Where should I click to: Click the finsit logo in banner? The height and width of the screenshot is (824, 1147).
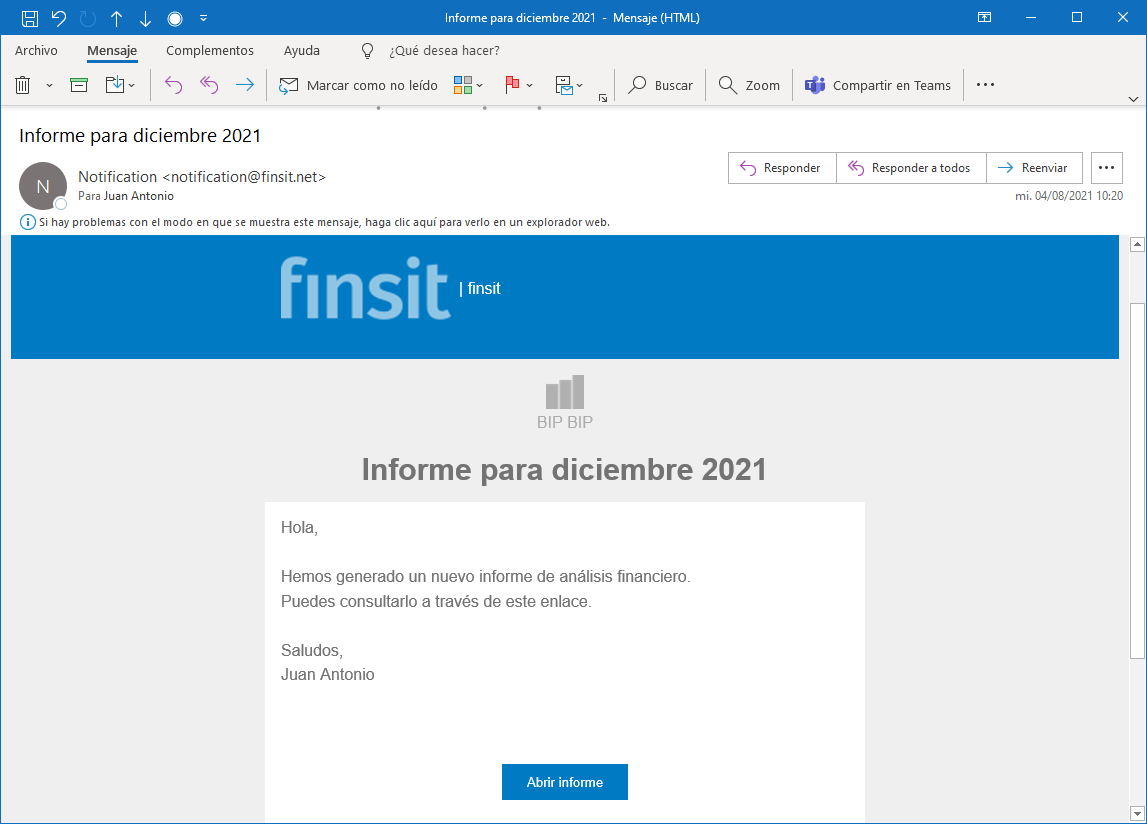click(x=364, y=288)
